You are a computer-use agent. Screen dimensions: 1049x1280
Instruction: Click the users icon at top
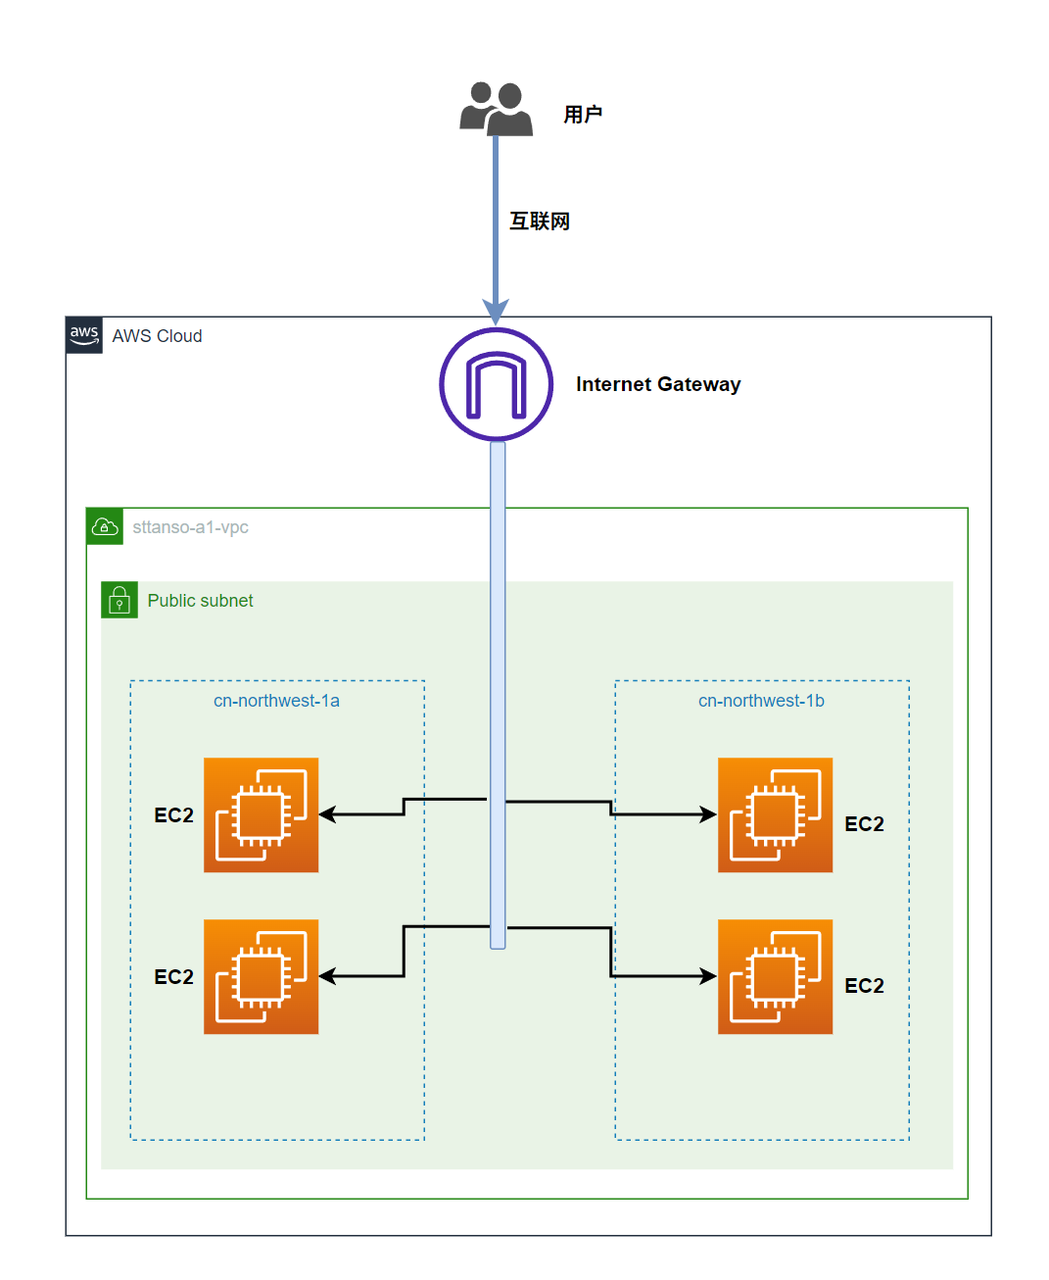click(496, 108)
